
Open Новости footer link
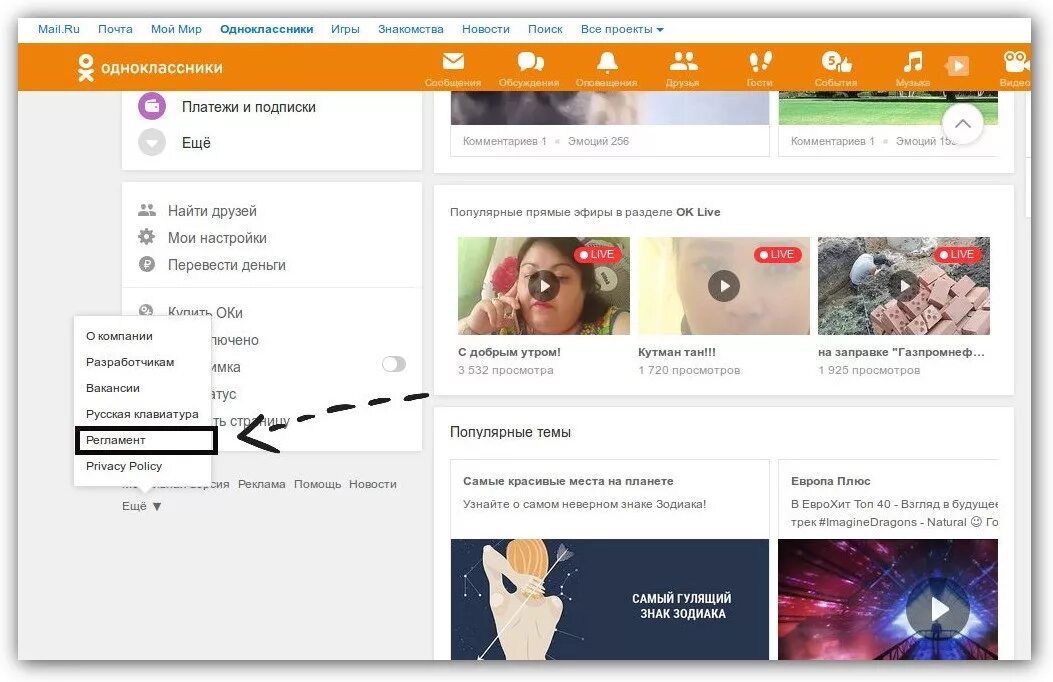click(x=373, y=484)
